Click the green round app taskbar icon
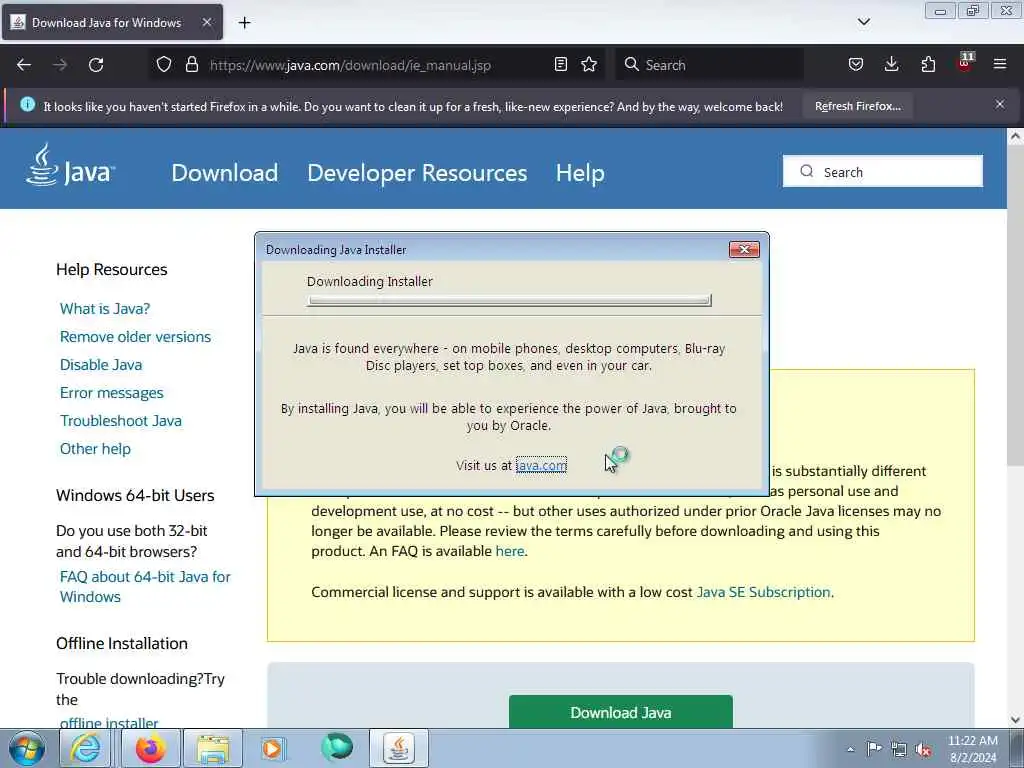Image resolution: width=1024 pixels, height=768 pixels. (337, 747)
